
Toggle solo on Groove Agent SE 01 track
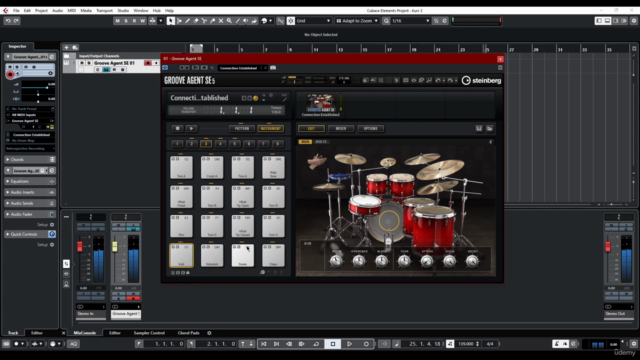pos(89,63)
